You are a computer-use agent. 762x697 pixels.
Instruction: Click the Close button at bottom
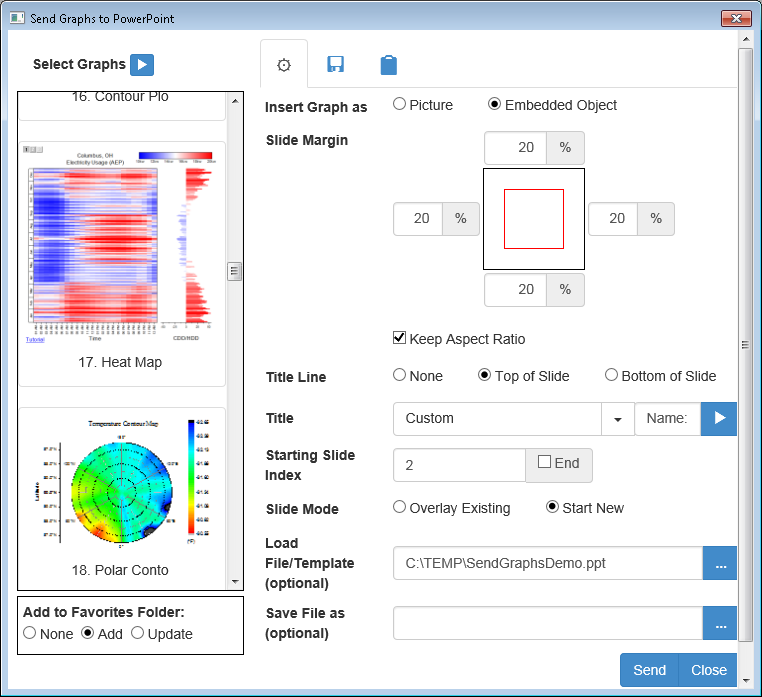tap(708, 670)
